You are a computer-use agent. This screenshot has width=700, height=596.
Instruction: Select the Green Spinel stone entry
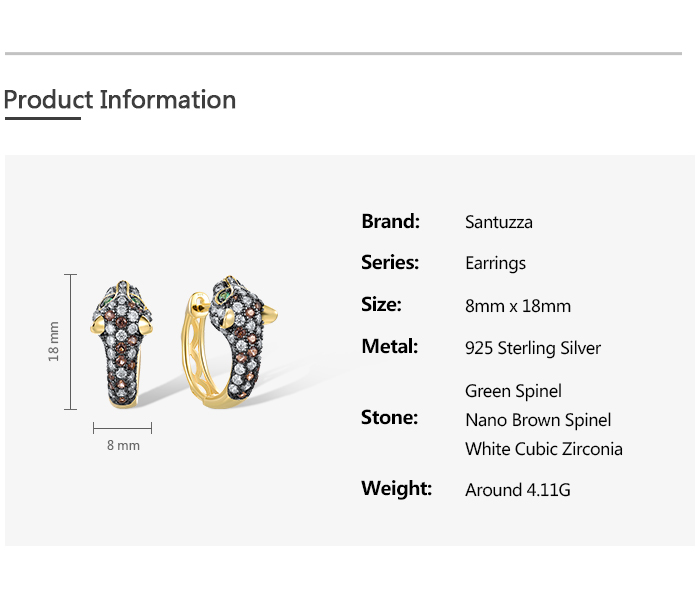pos(513,391)
